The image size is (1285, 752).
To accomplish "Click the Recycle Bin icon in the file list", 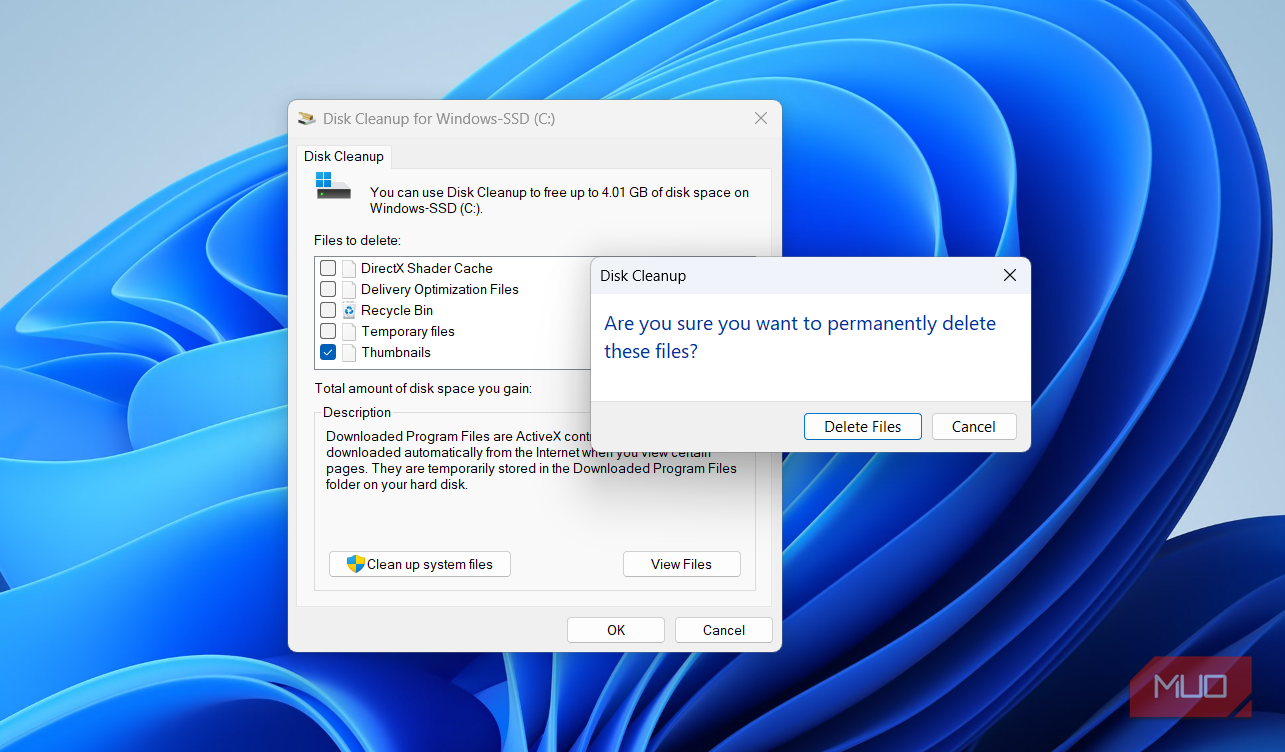I will click(349, 310).
